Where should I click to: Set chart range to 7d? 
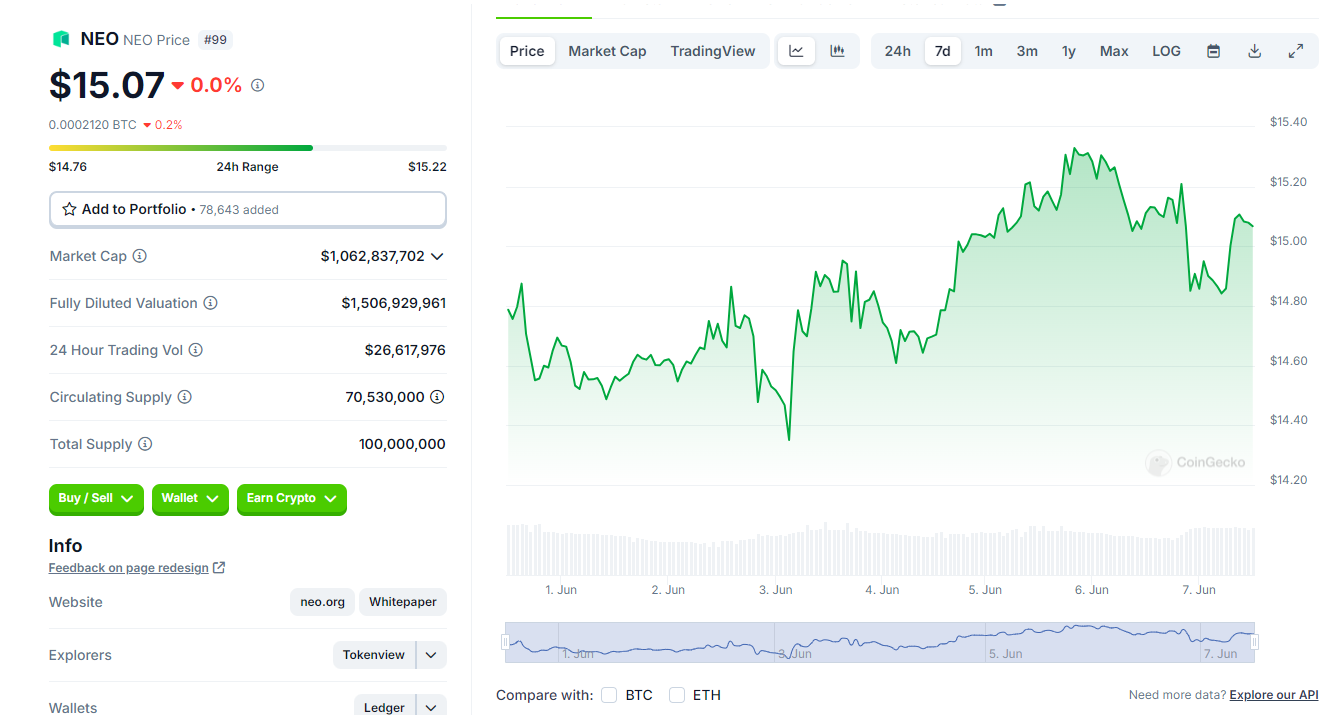point(943,51)
